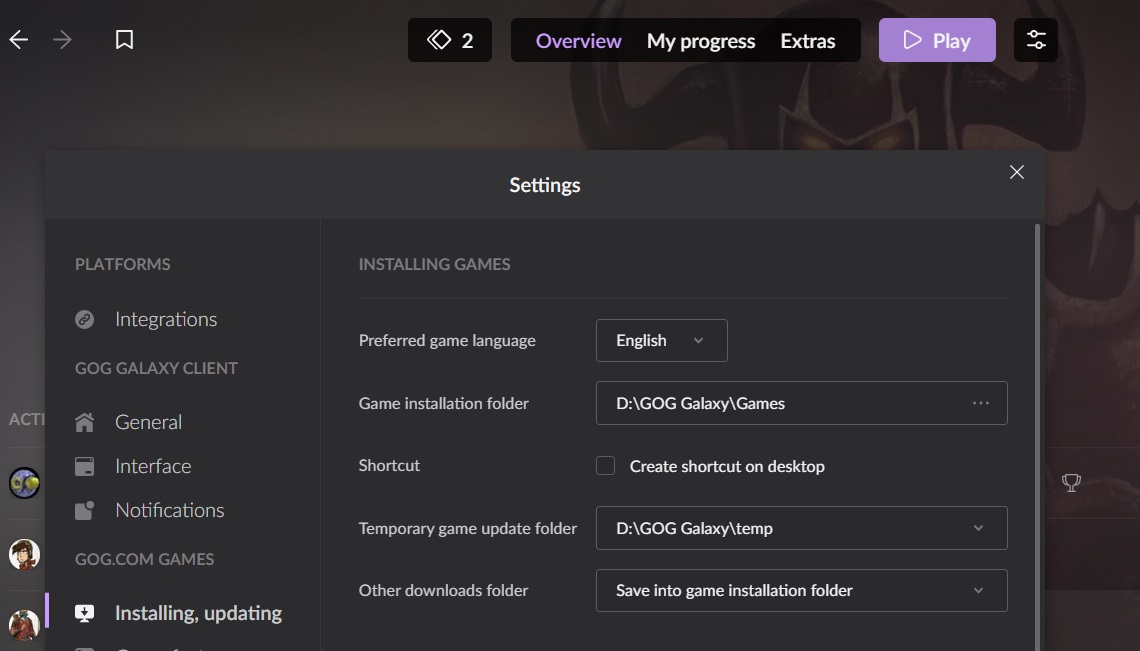Screen dimensions: 1140x651
Task: Open the tags counter showing 2
Action: coord(450,40)
